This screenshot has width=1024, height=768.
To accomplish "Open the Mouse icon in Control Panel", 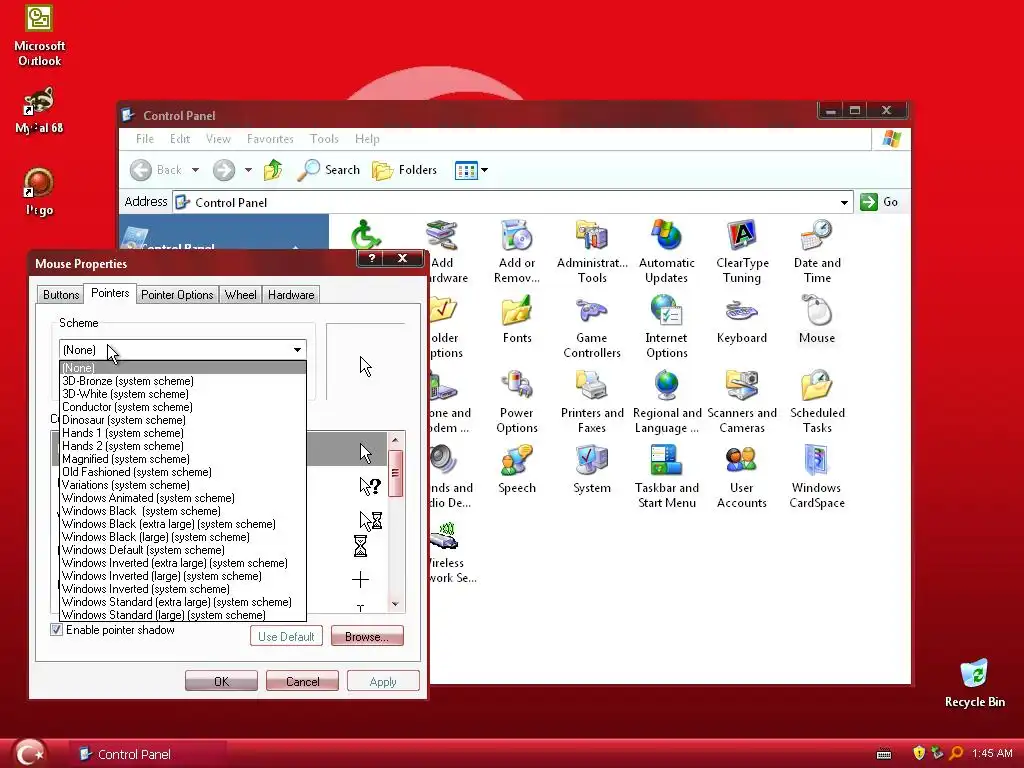I will coord(817,319).
